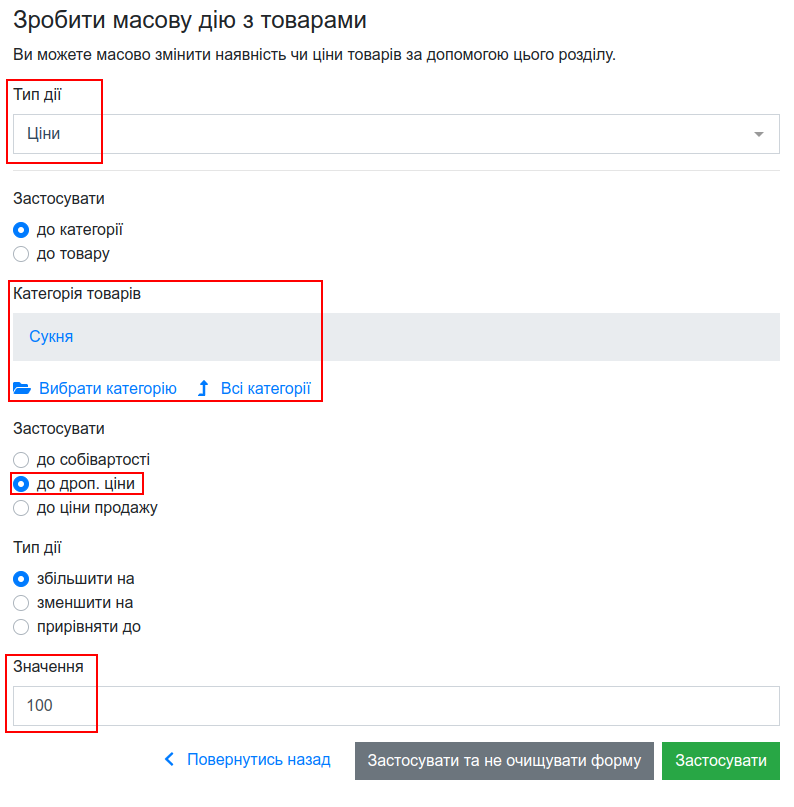The height and width of the screenshot is (807, 794).
Task: Click the up arrow icon beside Всі категорії
Action: pos(203,388)
